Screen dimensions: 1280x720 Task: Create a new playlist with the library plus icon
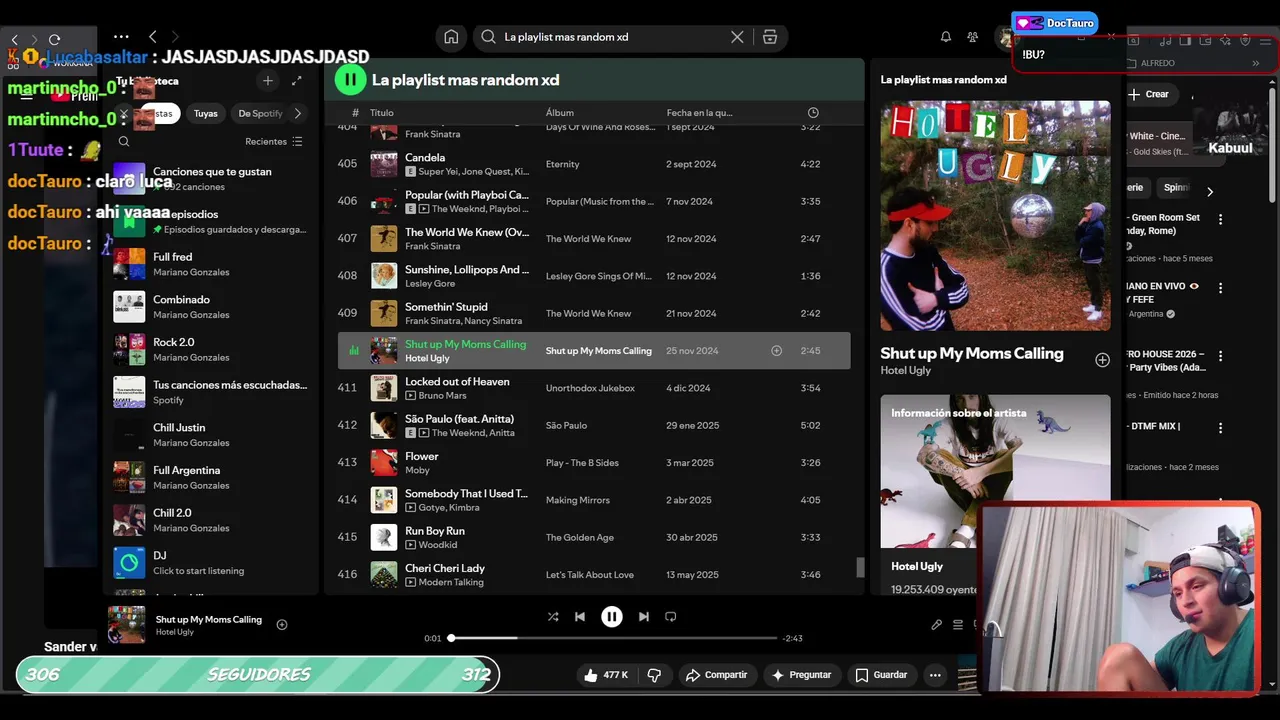click(x=267, y=81)
